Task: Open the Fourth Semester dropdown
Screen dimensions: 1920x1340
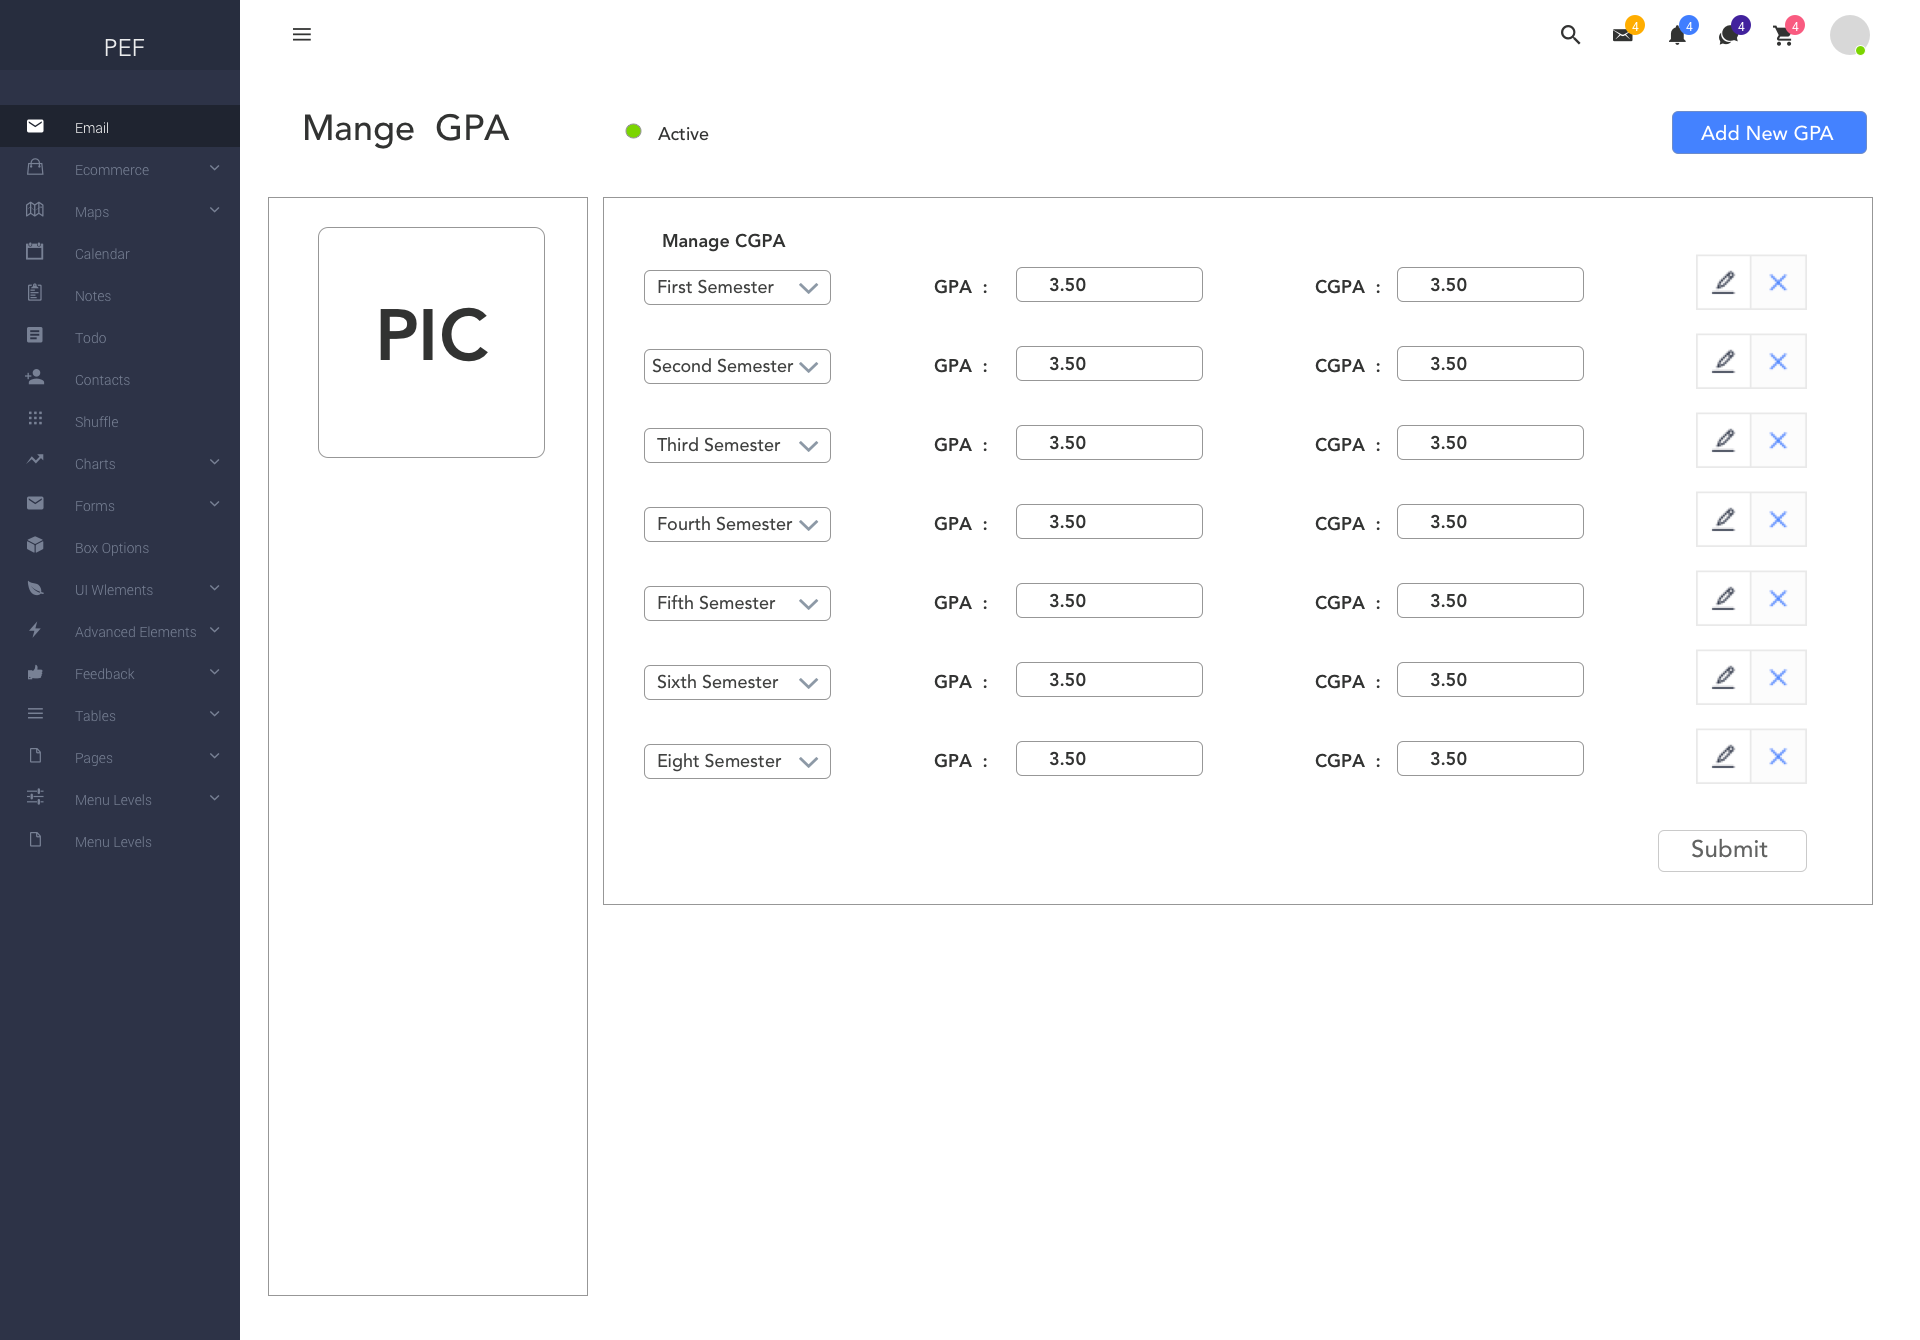Action: click(737, 525)
